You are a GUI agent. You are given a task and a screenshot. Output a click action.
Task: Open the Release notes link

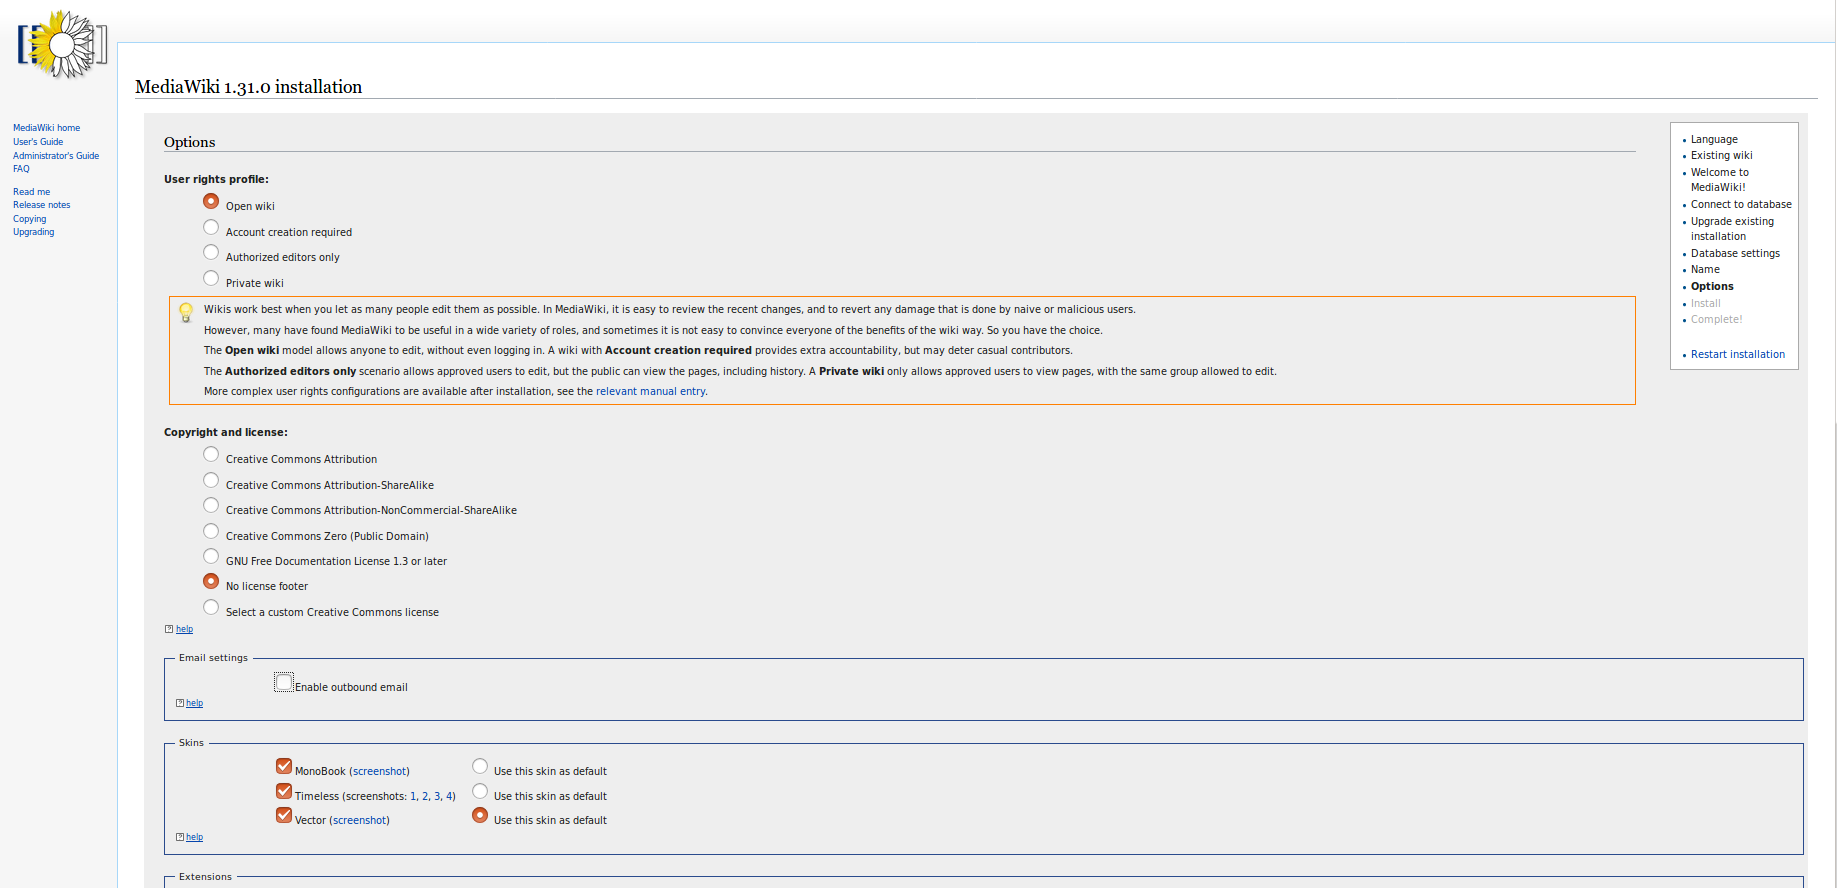[41, 205]
